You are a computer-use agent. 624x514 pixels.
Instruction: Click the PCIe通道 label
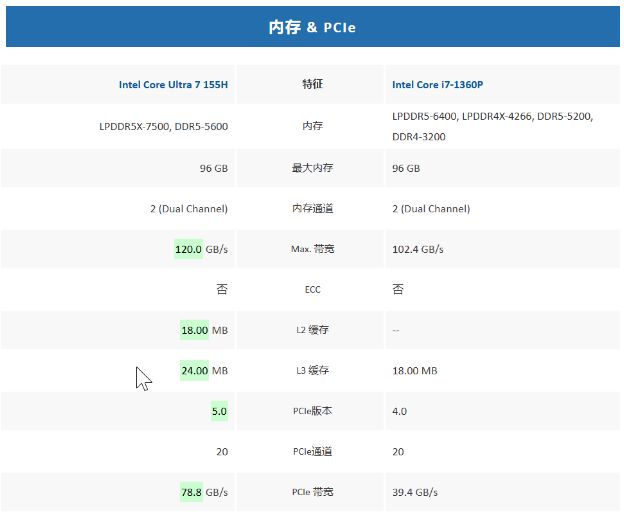click(x=312, y=452)
